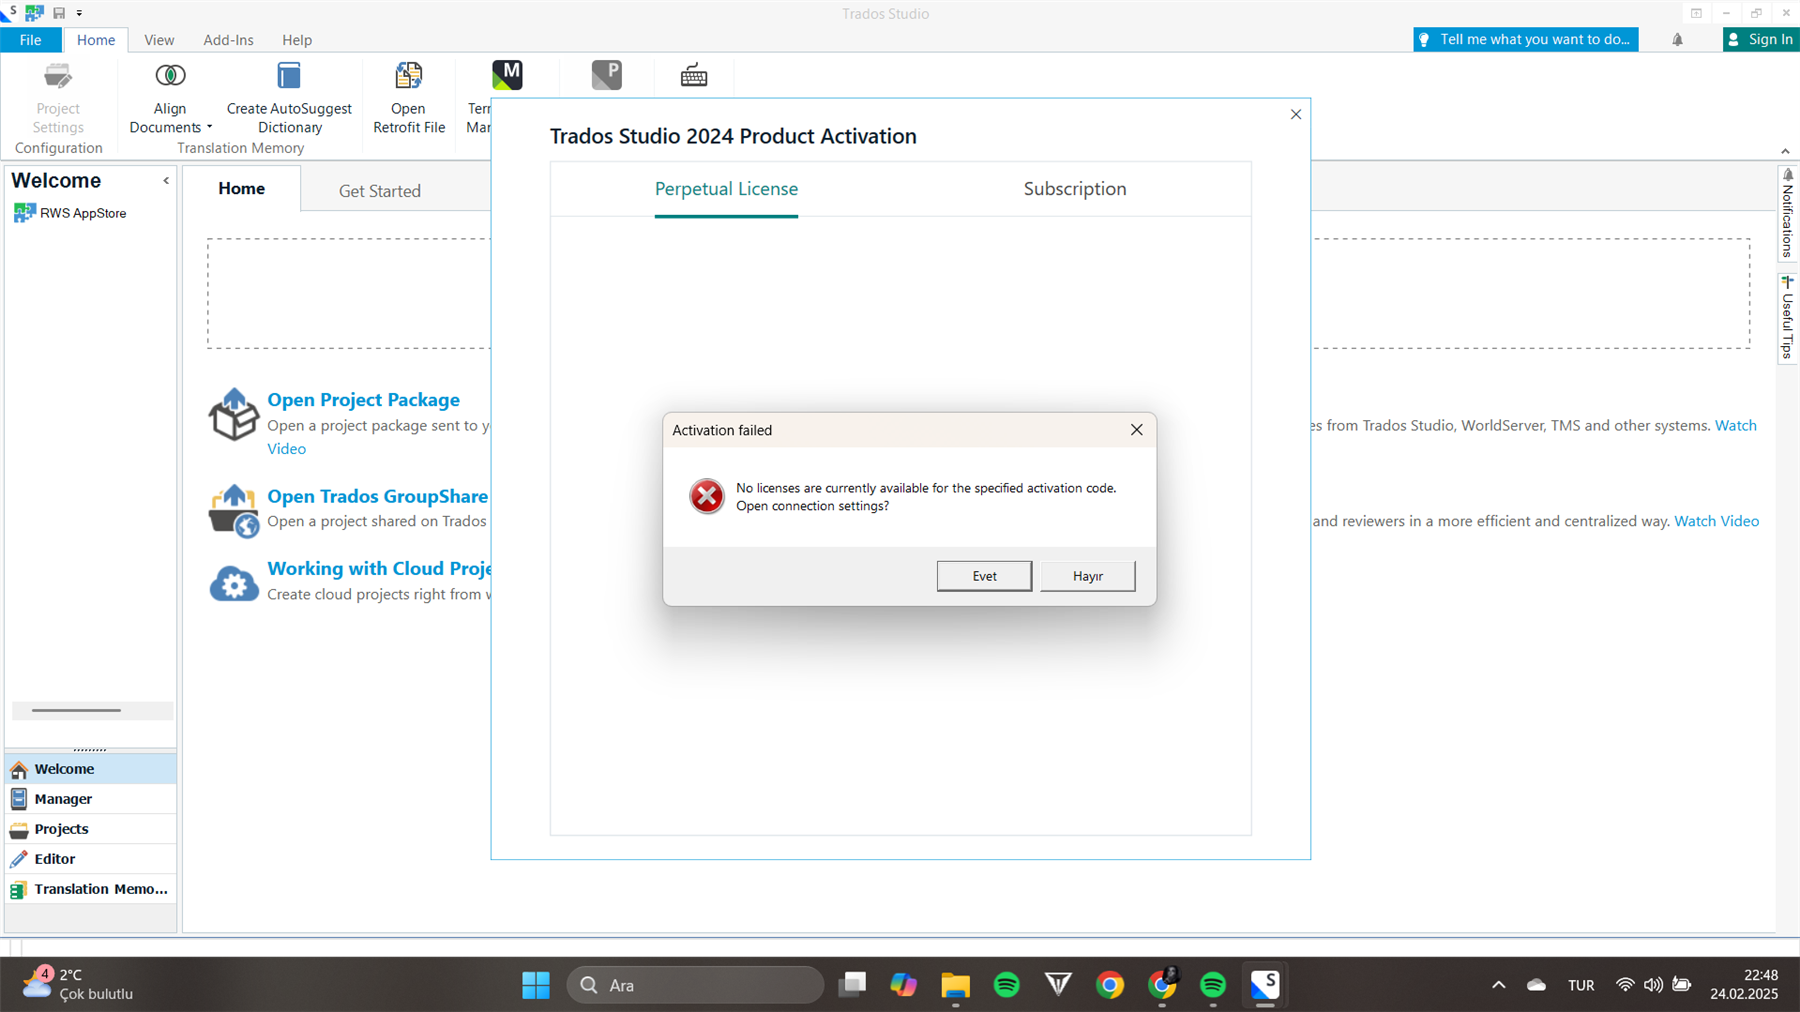The height and width of the screenshot is (1012, 1800).
Task: Click the Windows search box Ara
Action: point(696,985)
